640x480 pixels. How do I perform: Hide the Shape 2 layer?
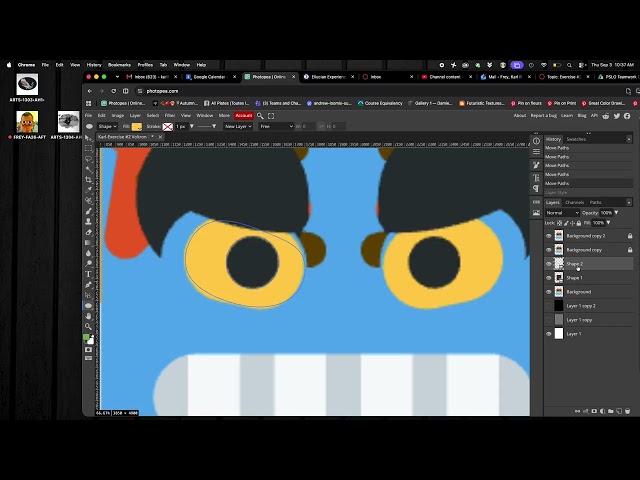click(549, 264)
